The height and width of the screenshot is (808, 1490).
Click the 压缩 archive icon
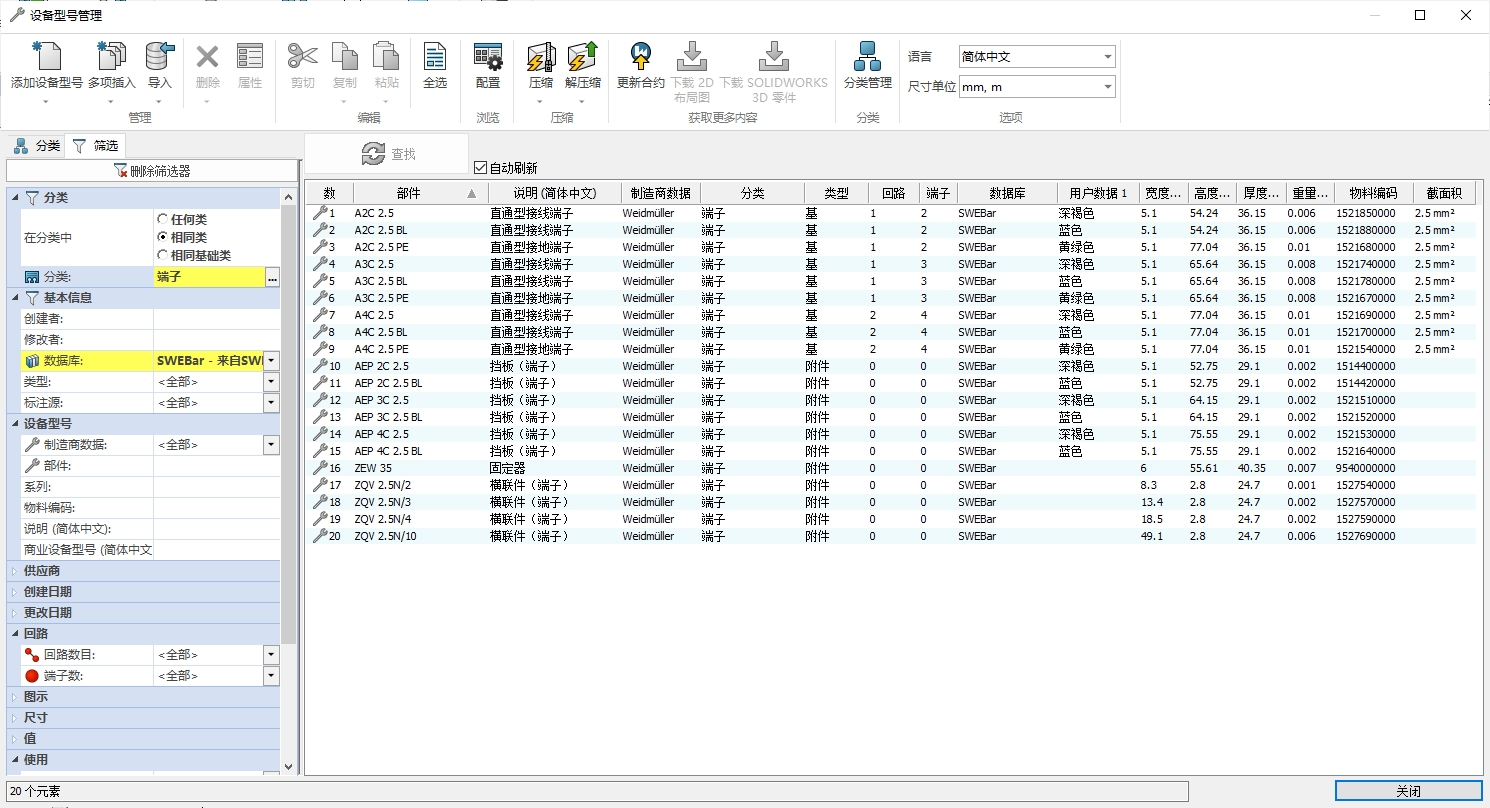(x=540, y=58)
